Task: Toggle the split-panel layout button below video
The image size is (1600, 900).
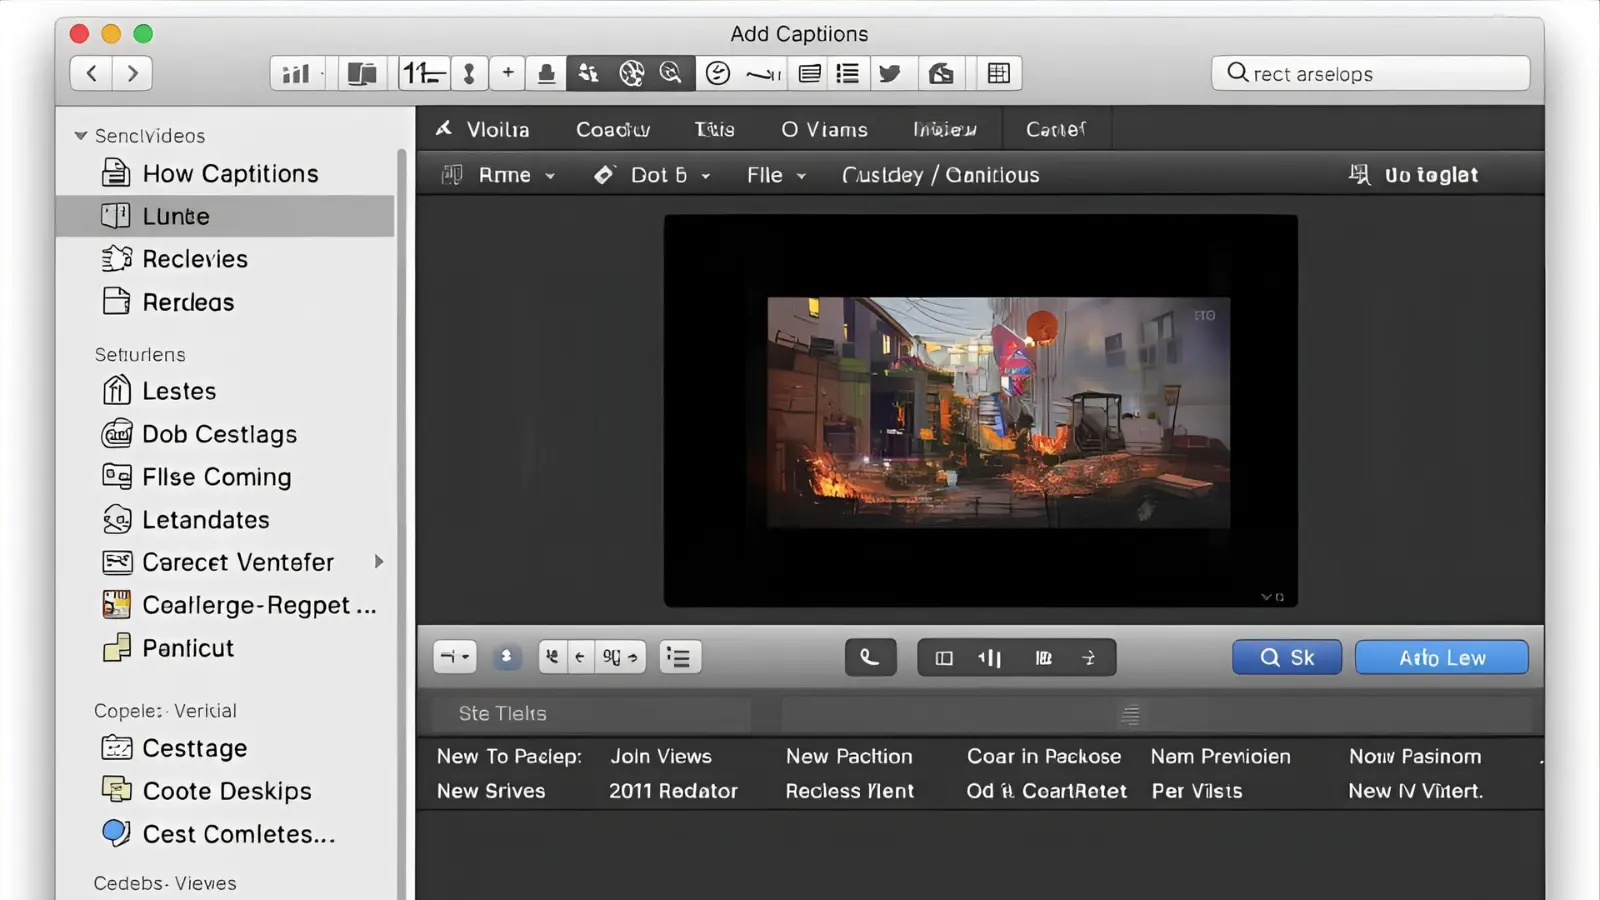Action: 944,658
